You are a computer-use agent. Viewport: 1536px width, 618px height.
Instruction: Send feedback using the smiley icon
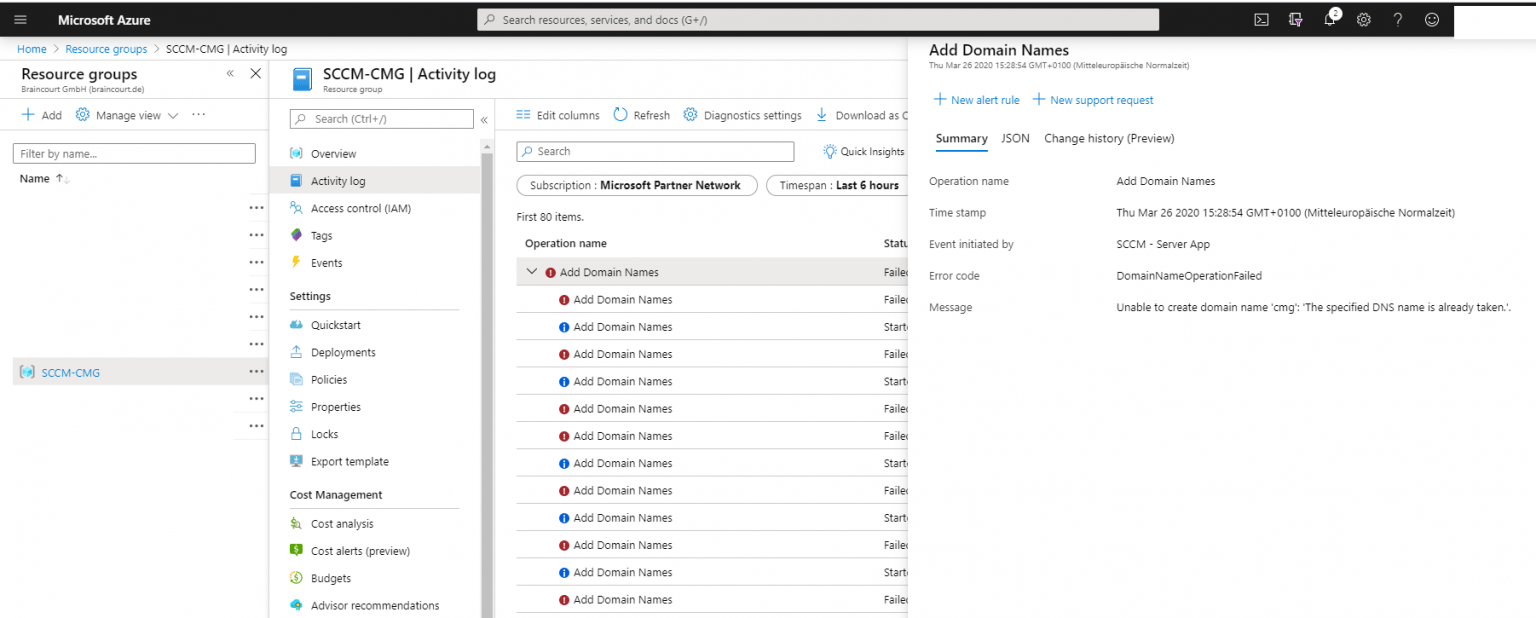point(1431,19)
